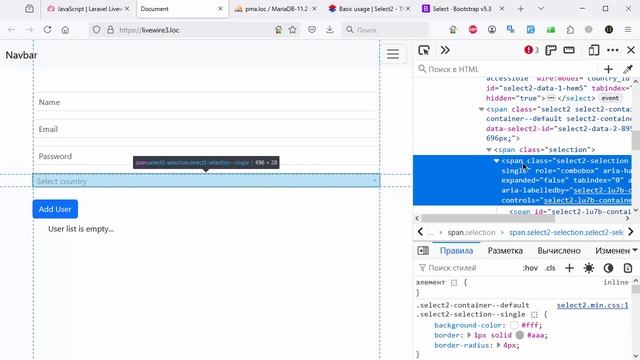Image resolution: width=640 pixels, height=360 pixels.
Task: Open the adblock extension icon
Action: point(473,29)
